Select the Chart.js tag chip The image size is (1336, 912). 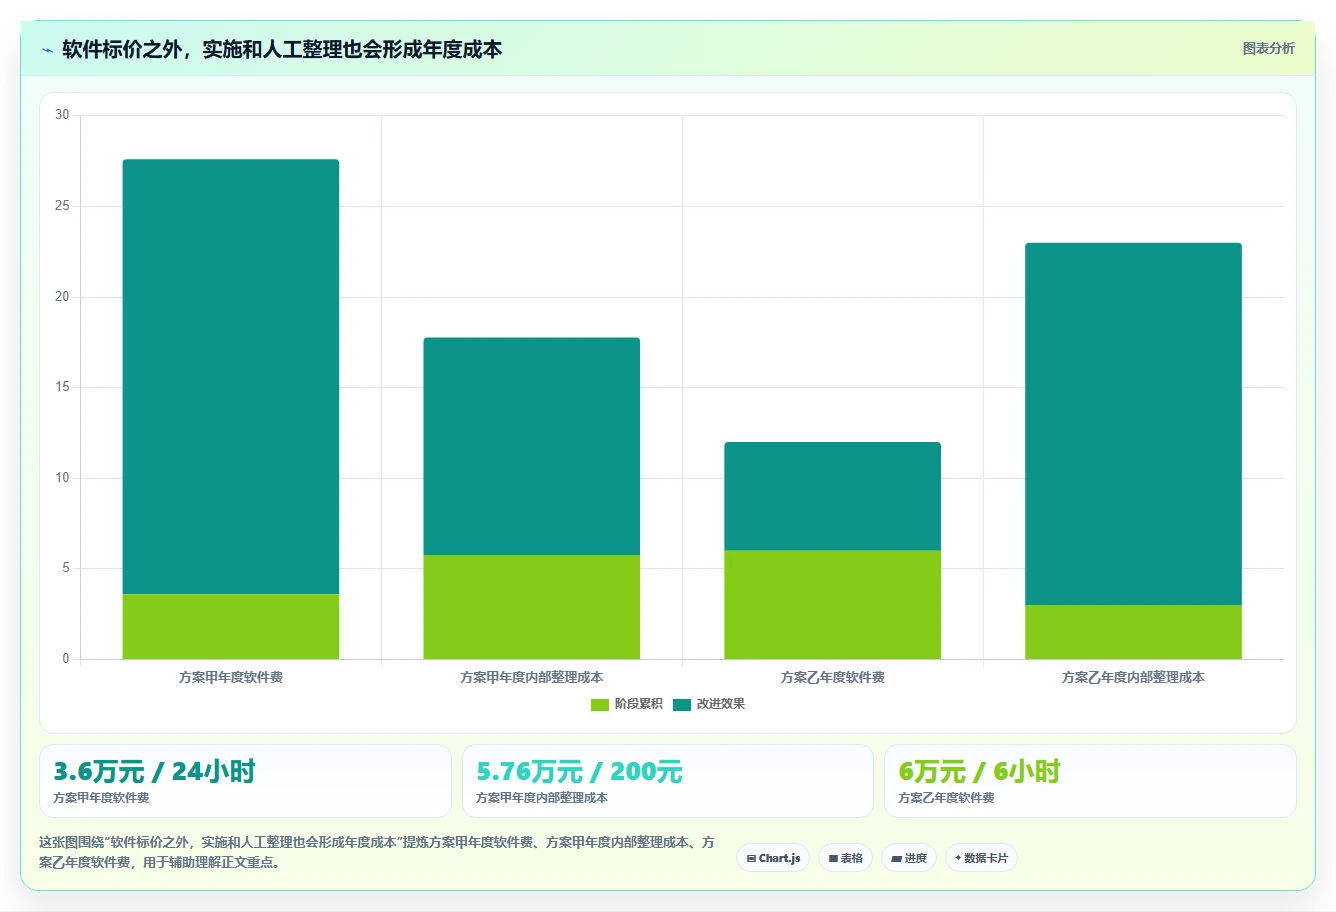point(773,858)
